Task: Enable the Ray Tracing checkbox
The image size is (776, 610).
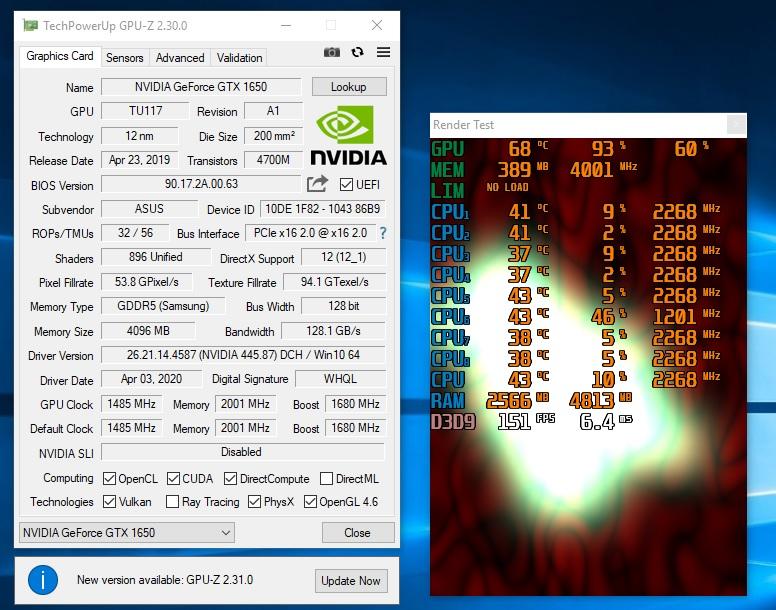Action: (172, 502)
